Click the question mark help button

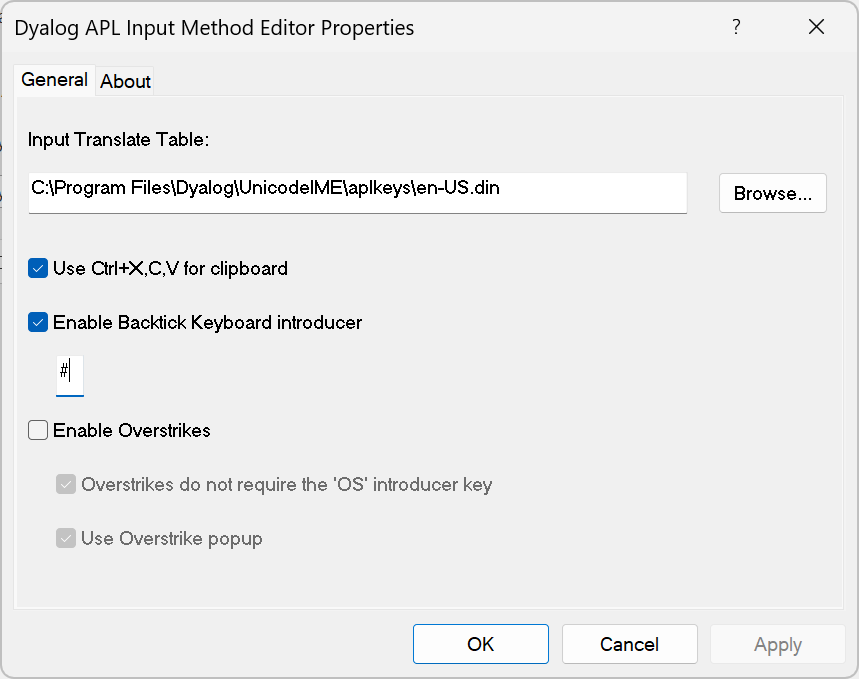click(x=736, y=28)
